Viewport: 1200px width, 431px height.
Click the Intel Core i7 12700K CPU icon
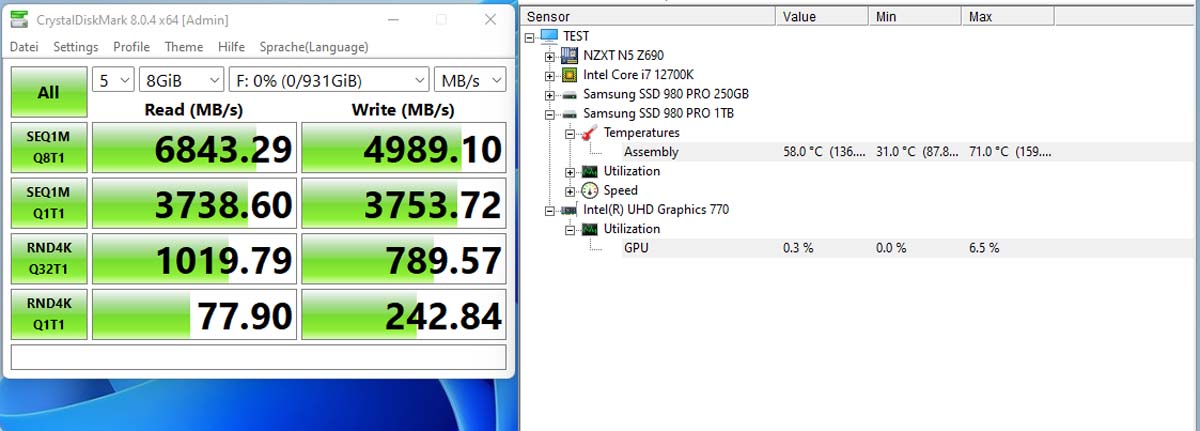point(569,74)
